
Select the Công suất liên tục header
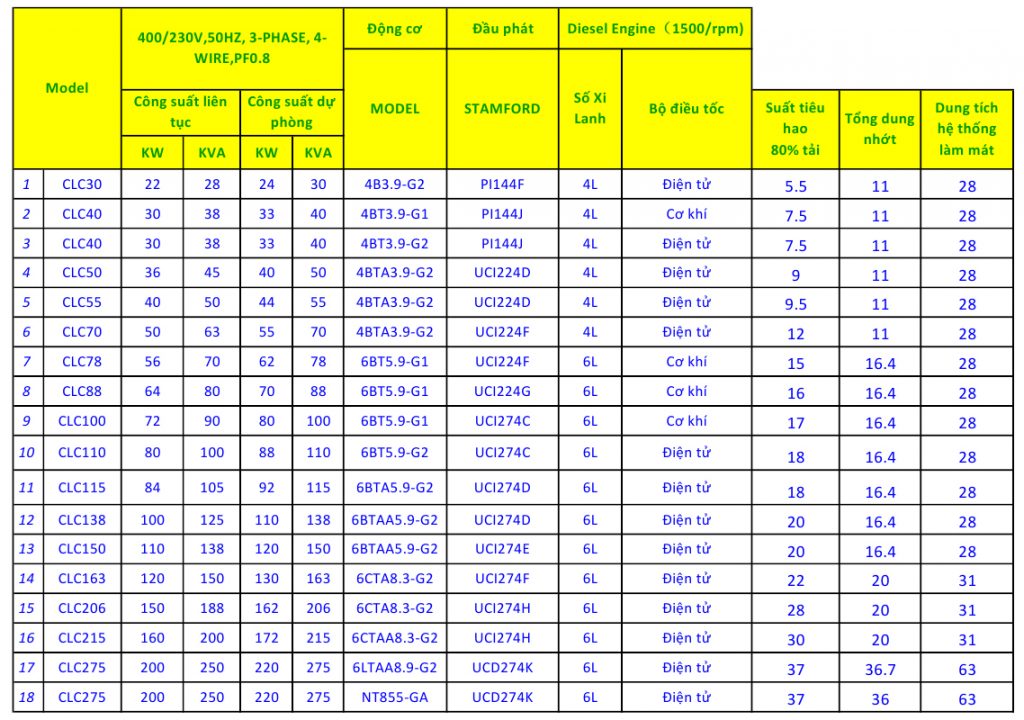tap(180, 111)
